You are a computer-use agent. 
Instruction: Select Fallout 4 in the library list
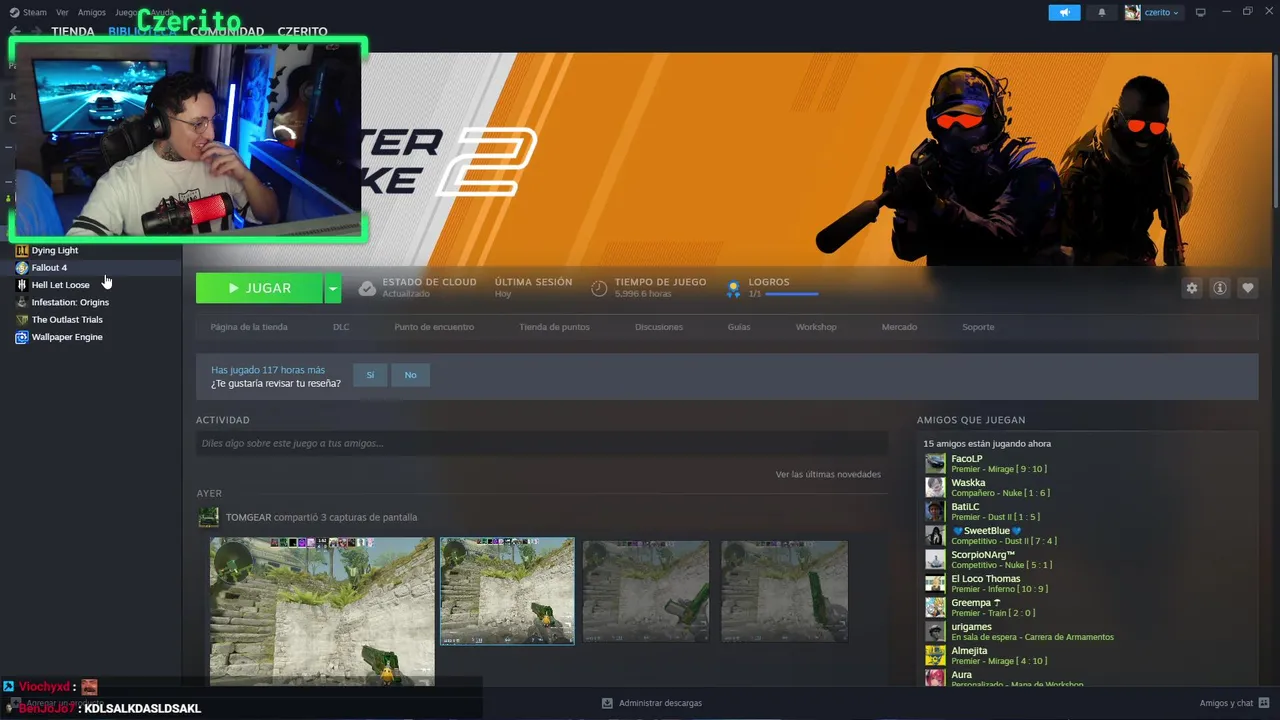point(49,268)
